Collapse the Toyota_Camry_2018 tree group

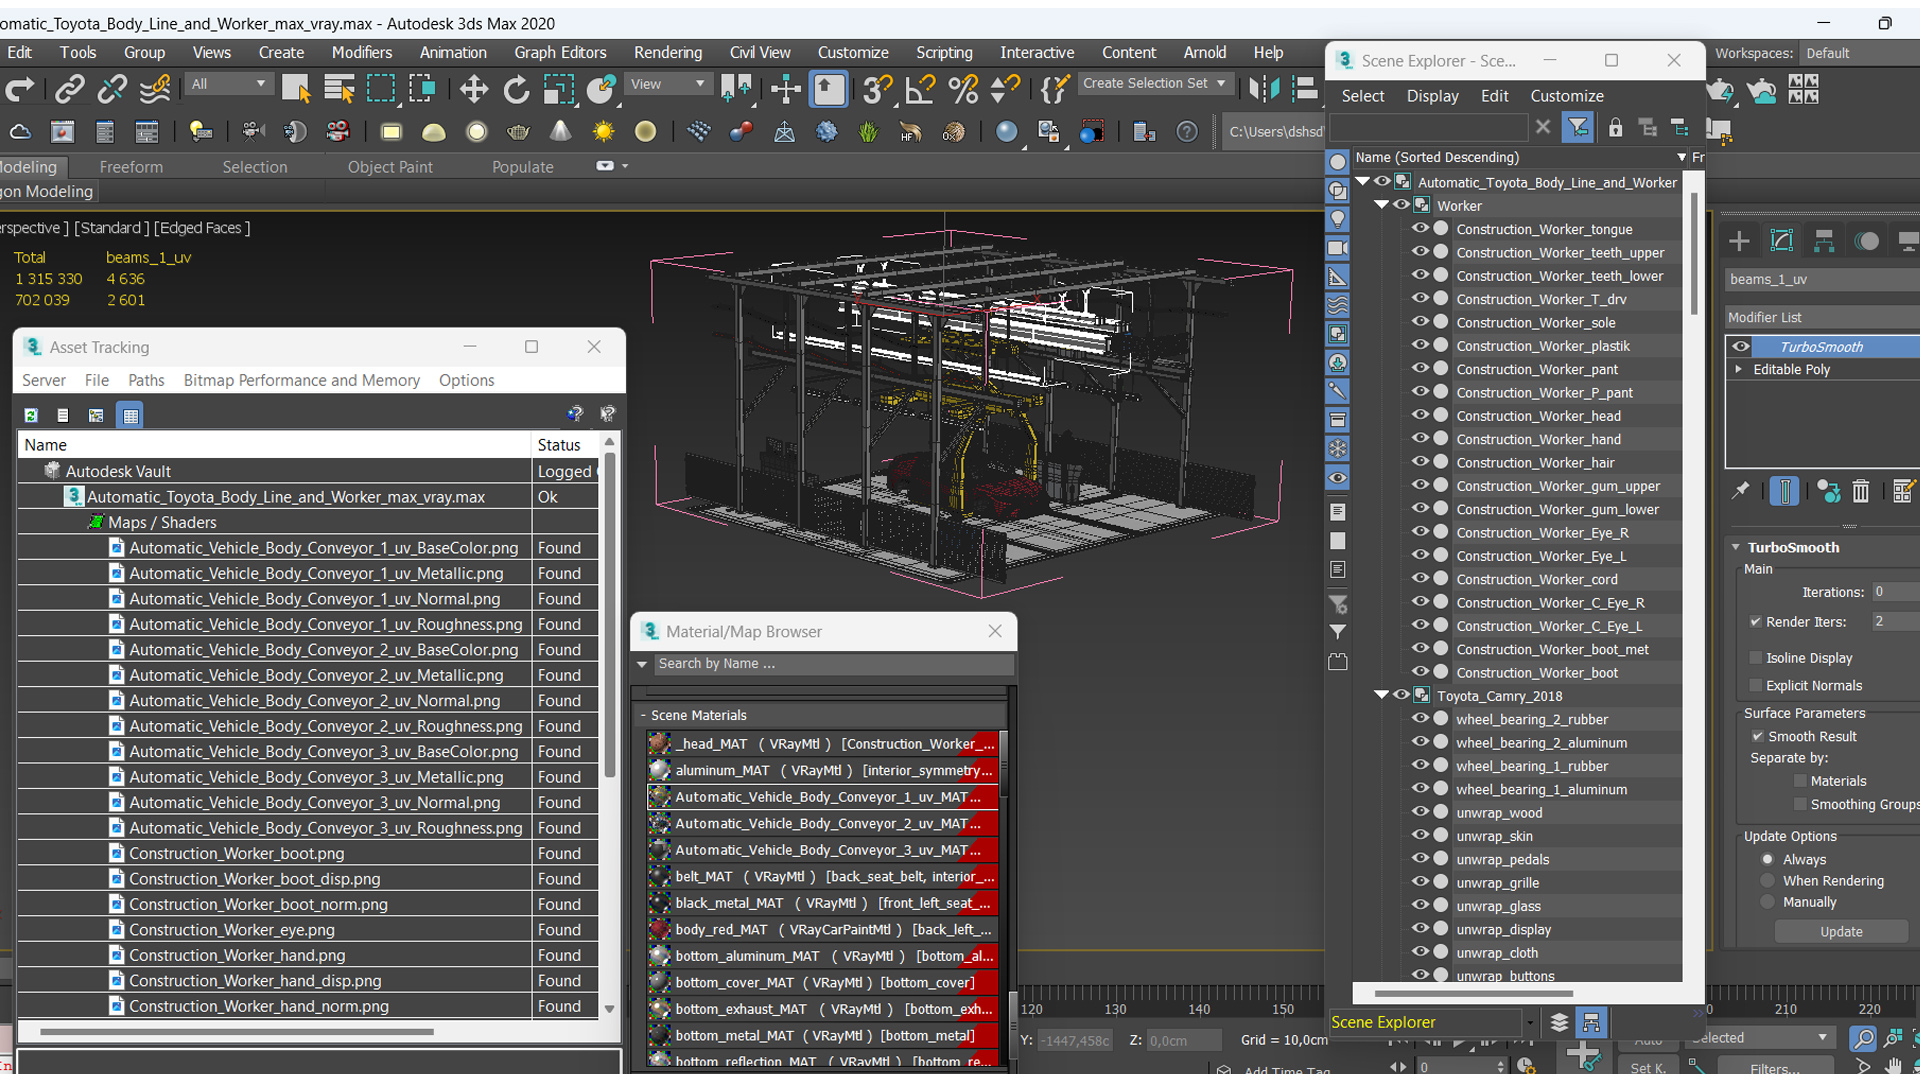click(x=1381, y=695)
